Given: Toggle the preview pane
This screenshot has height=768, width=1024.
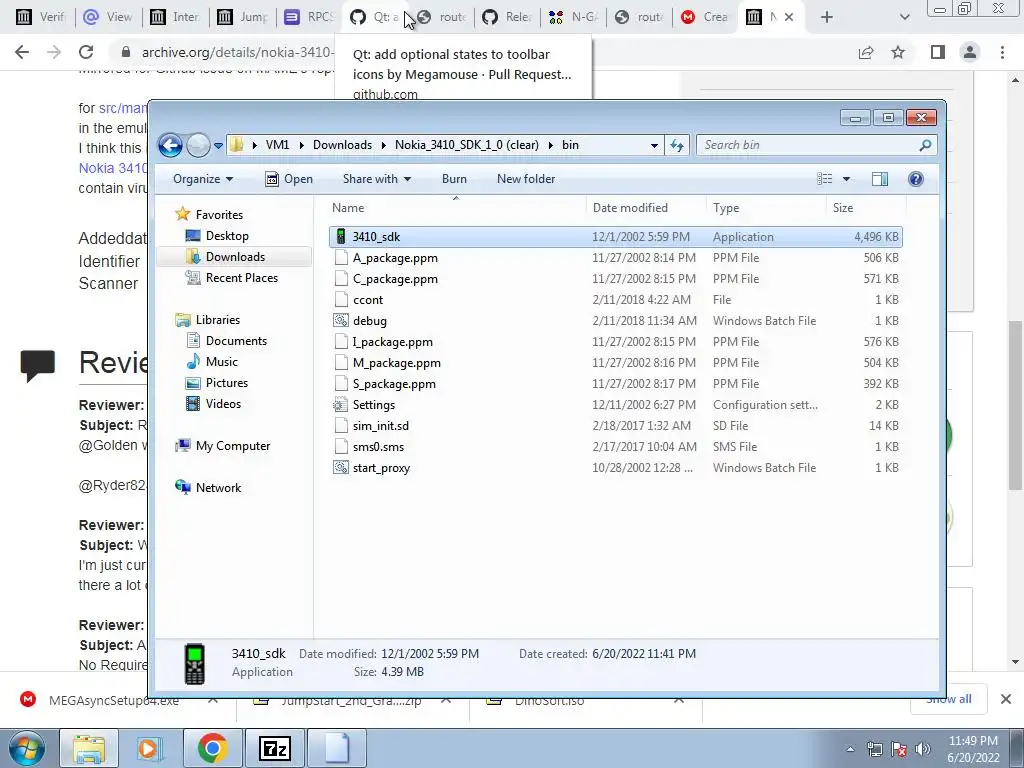Looking at the screenshot, I should (880, 179).
